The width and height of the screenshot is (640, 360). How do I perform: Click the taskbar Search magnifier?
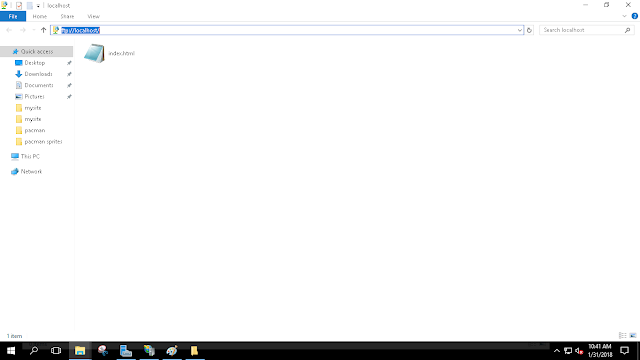(34, 351)
